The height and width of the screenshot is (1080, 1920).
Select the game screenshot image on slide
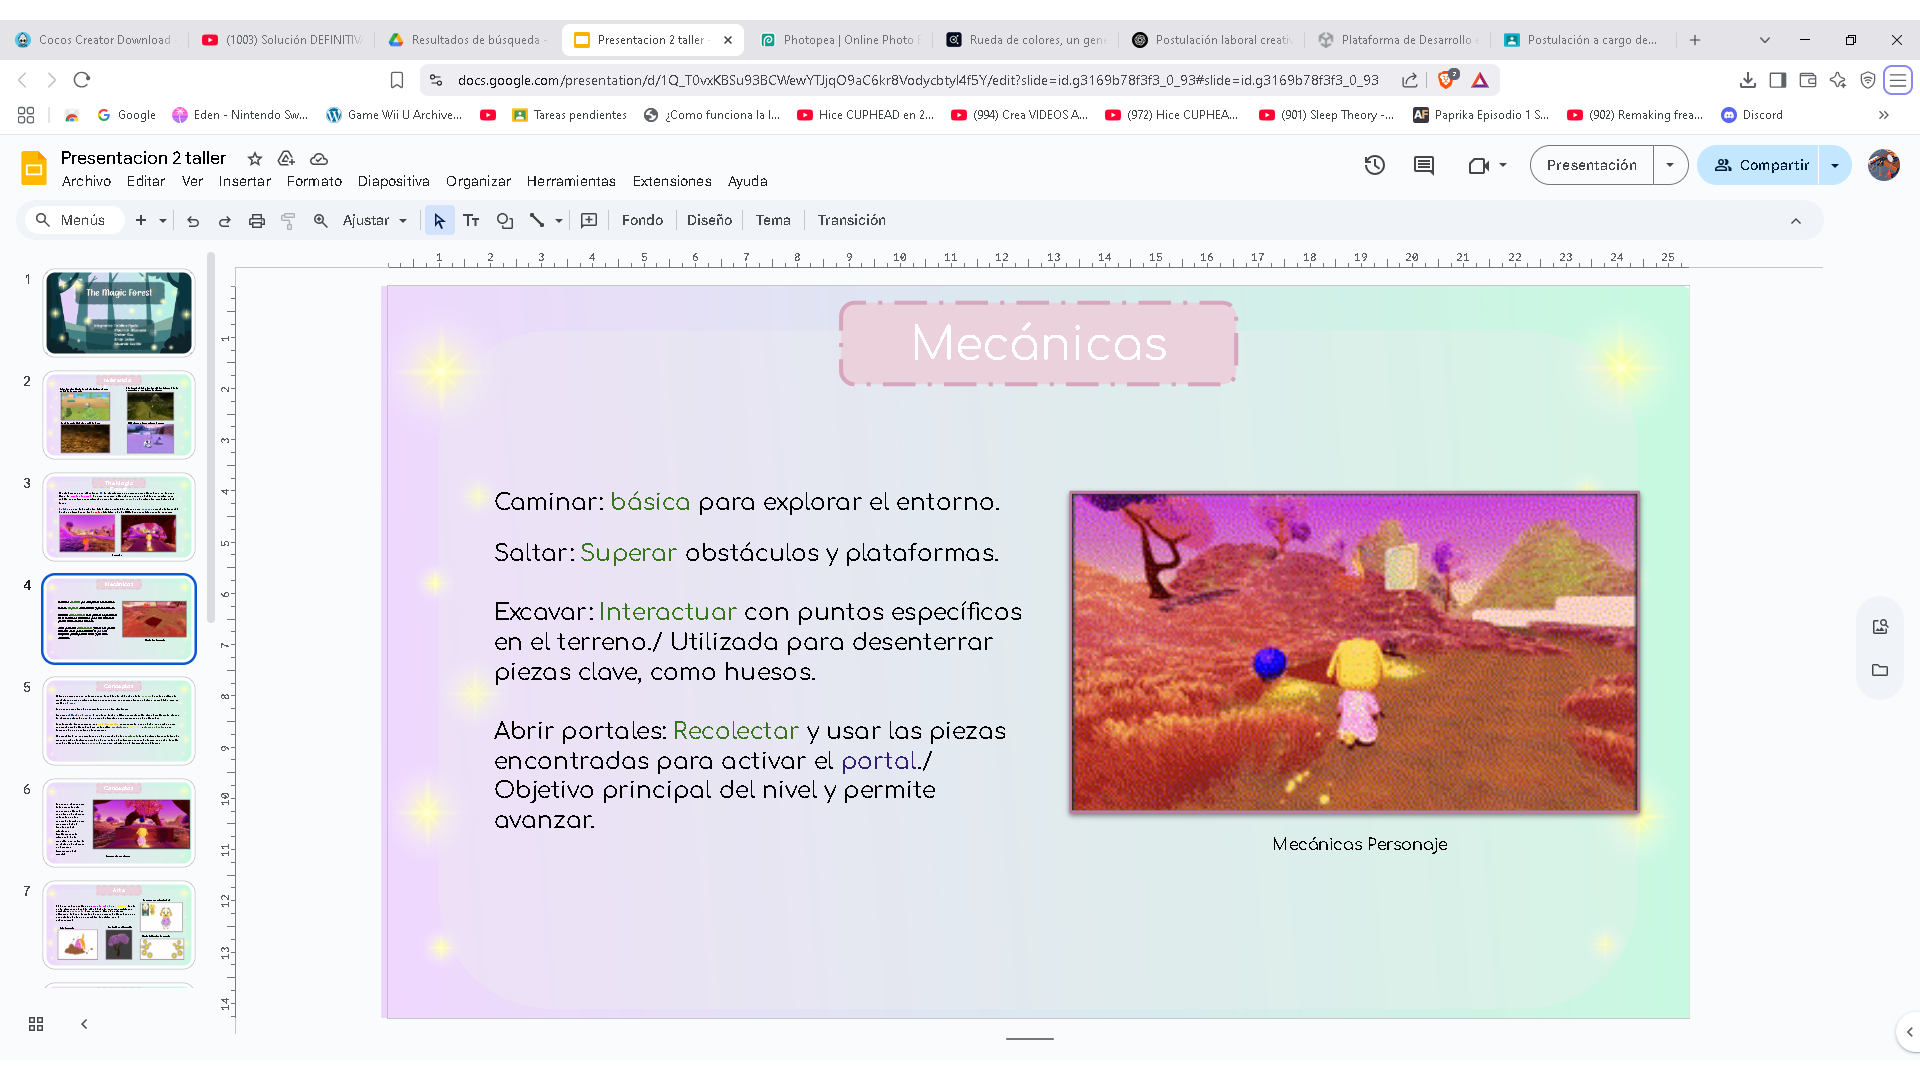point(1354,651)
